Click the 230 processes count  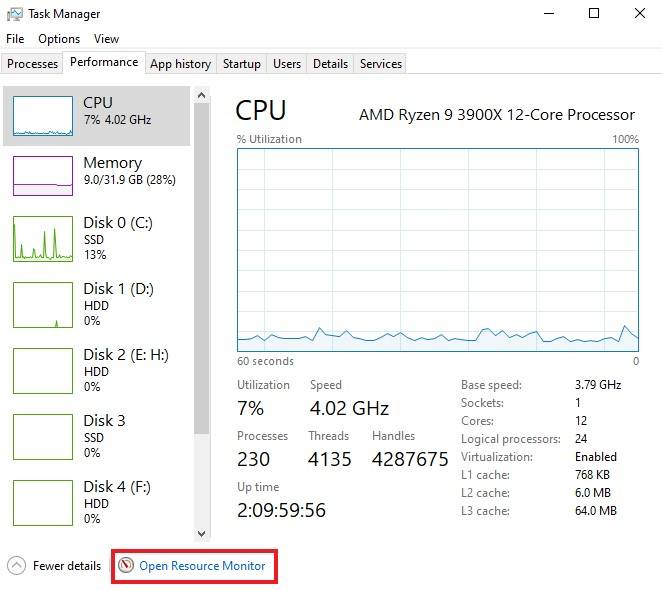tap(253, 459)
